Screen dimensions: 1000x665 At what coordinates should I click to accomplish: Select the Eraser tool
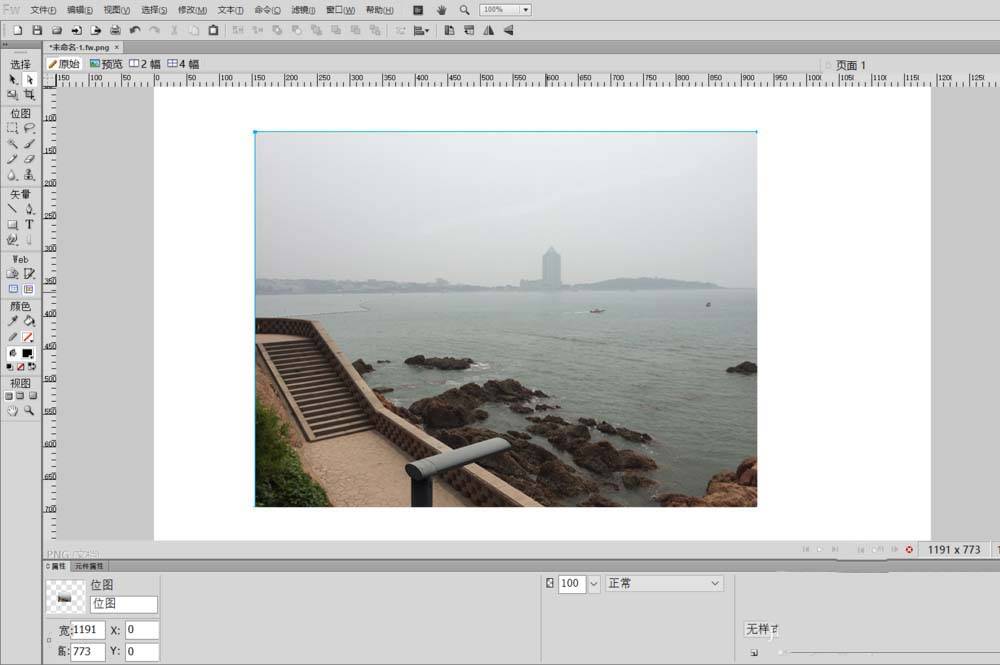pos(29,159)
